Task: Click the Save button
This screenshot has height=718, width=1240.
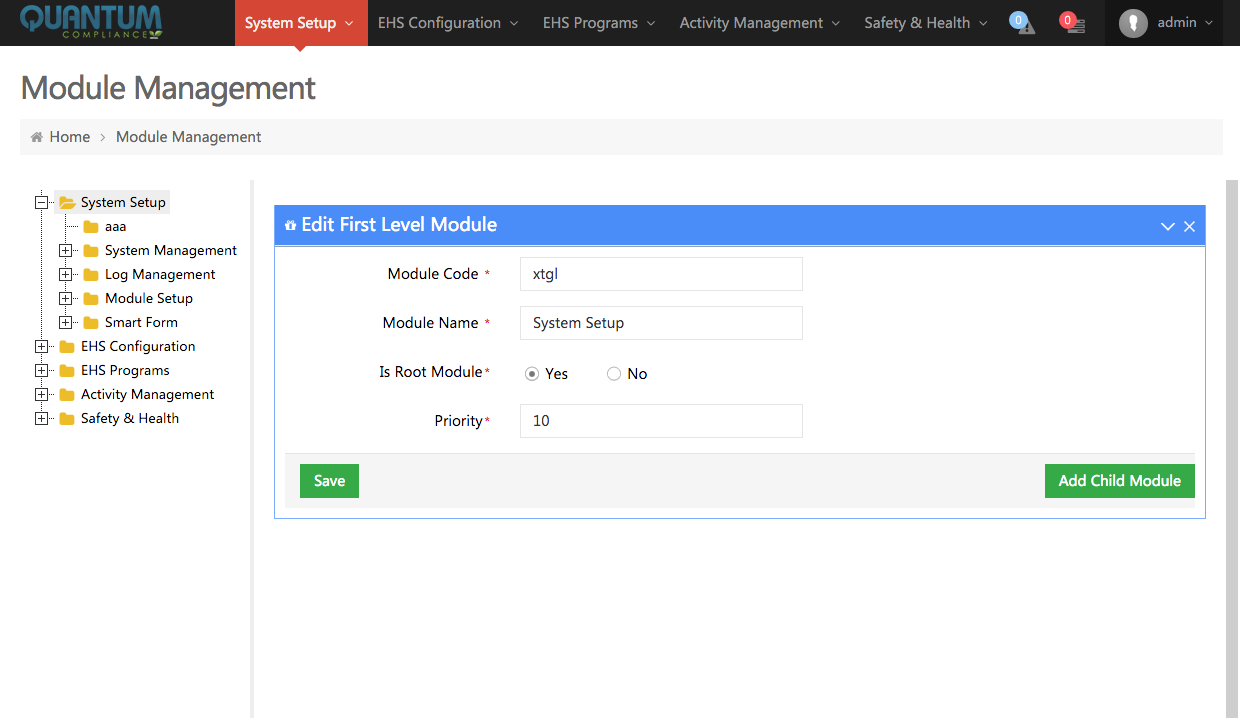Action: (x=329, y=480)
